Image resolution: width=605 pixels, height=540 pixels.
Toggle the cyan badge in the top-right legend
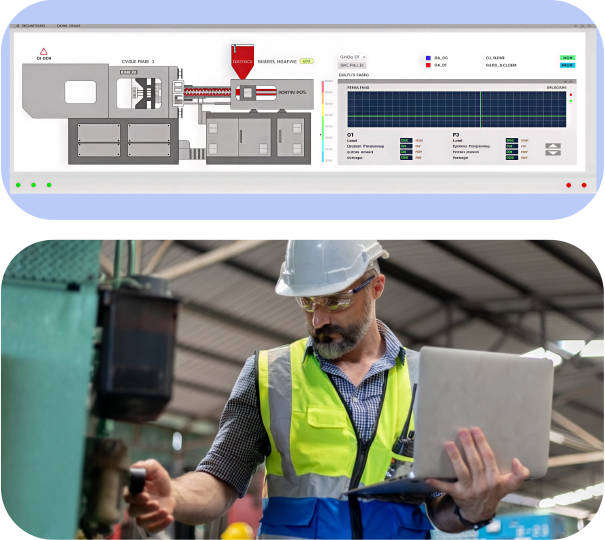tap(567, 65)
